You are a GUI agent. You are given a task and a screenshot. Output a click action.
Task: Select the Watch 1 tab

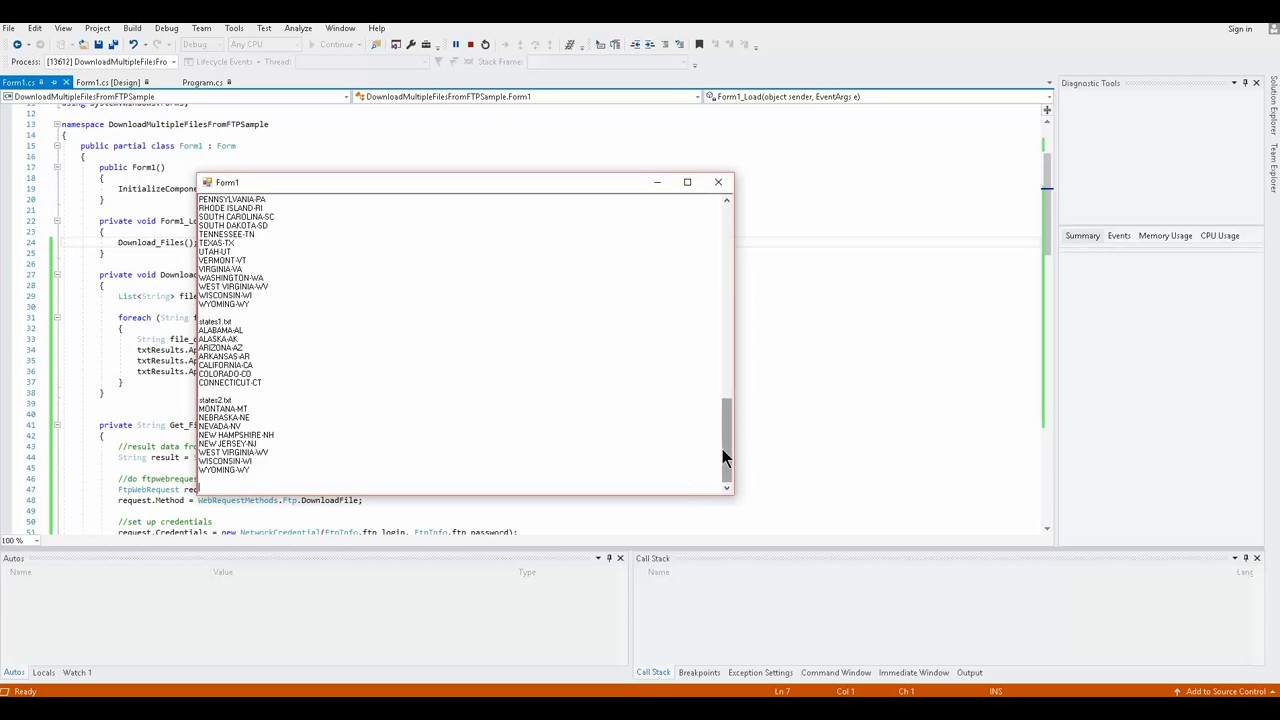[x=77, y=672]
